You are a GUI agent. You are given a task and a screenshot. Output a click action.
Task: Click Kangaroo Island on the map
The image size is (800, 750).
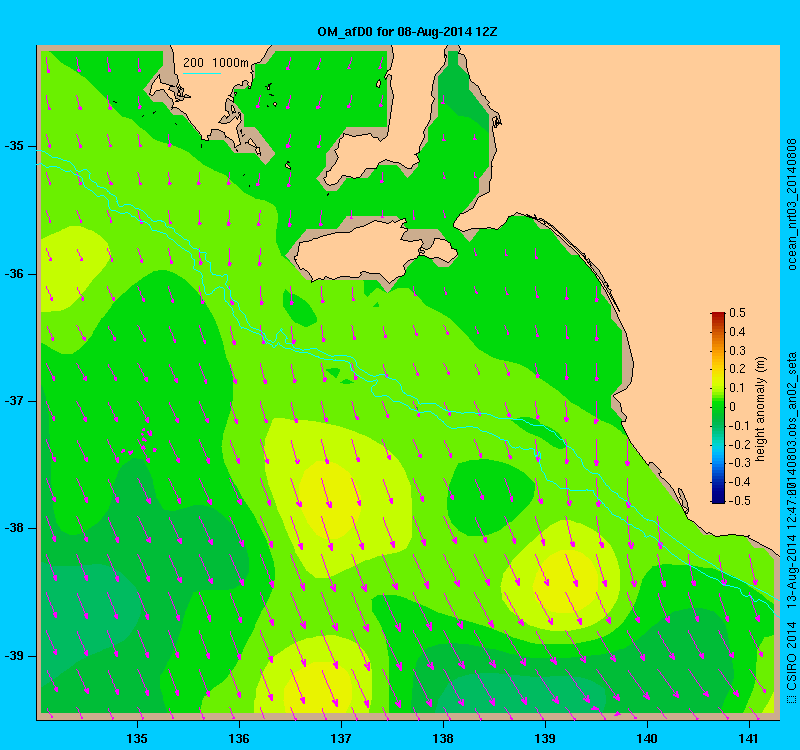pyautogui.click(x=375, y=250)
